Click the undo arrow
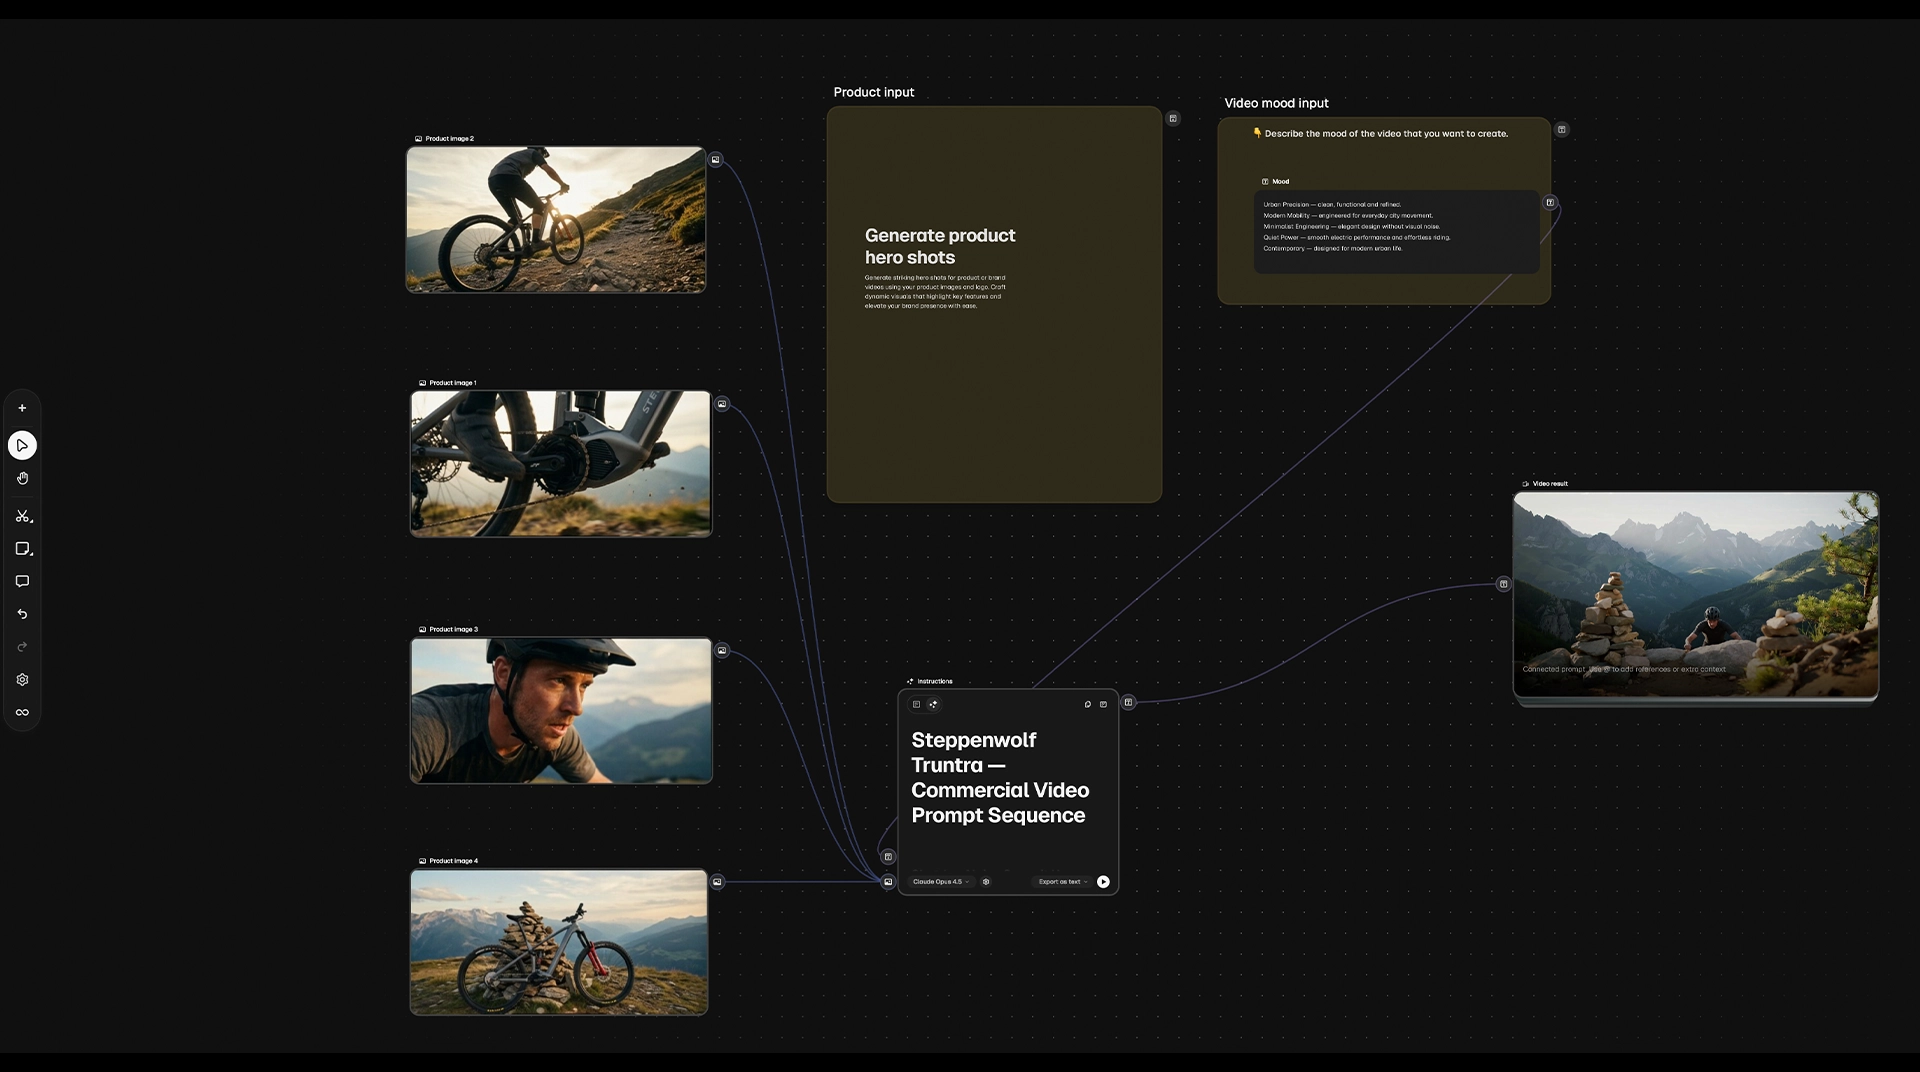This screenshot has height=1072, width=1920. 22,614
